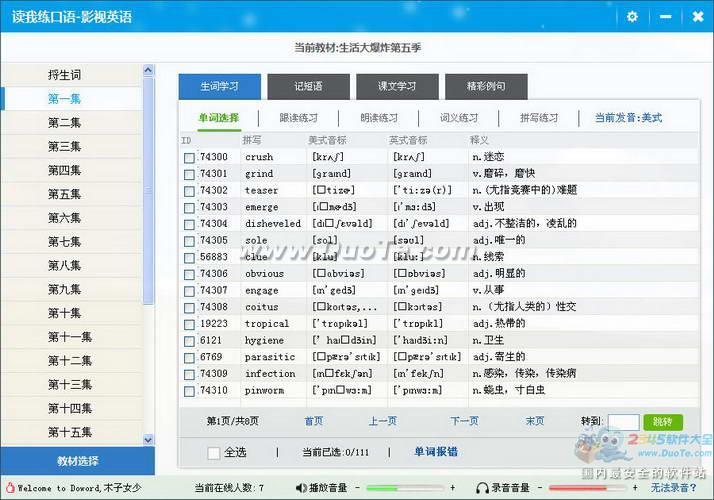
Task: Click the 无法录音? help link
Action: 673,488
